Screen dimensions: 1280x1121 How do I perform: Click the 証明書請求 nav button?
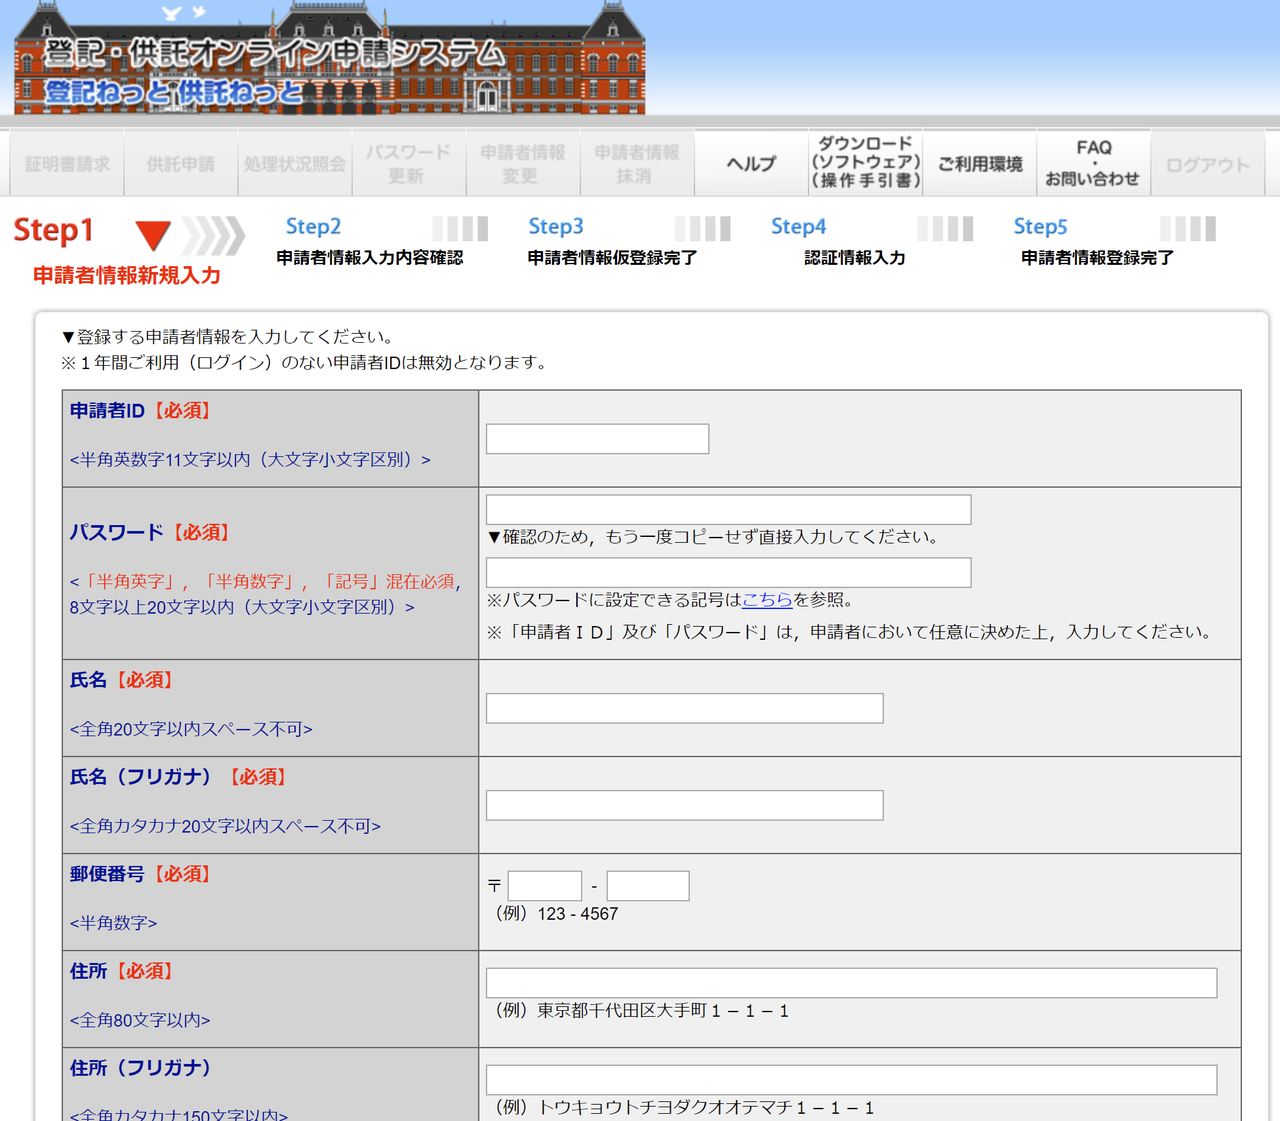(67, 163)
